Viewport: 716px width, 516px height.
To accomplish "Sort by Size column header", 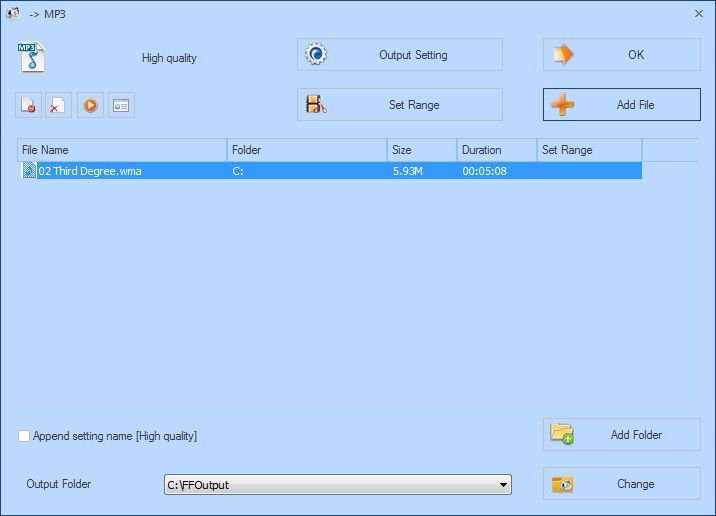I will [x=422, y=150].
